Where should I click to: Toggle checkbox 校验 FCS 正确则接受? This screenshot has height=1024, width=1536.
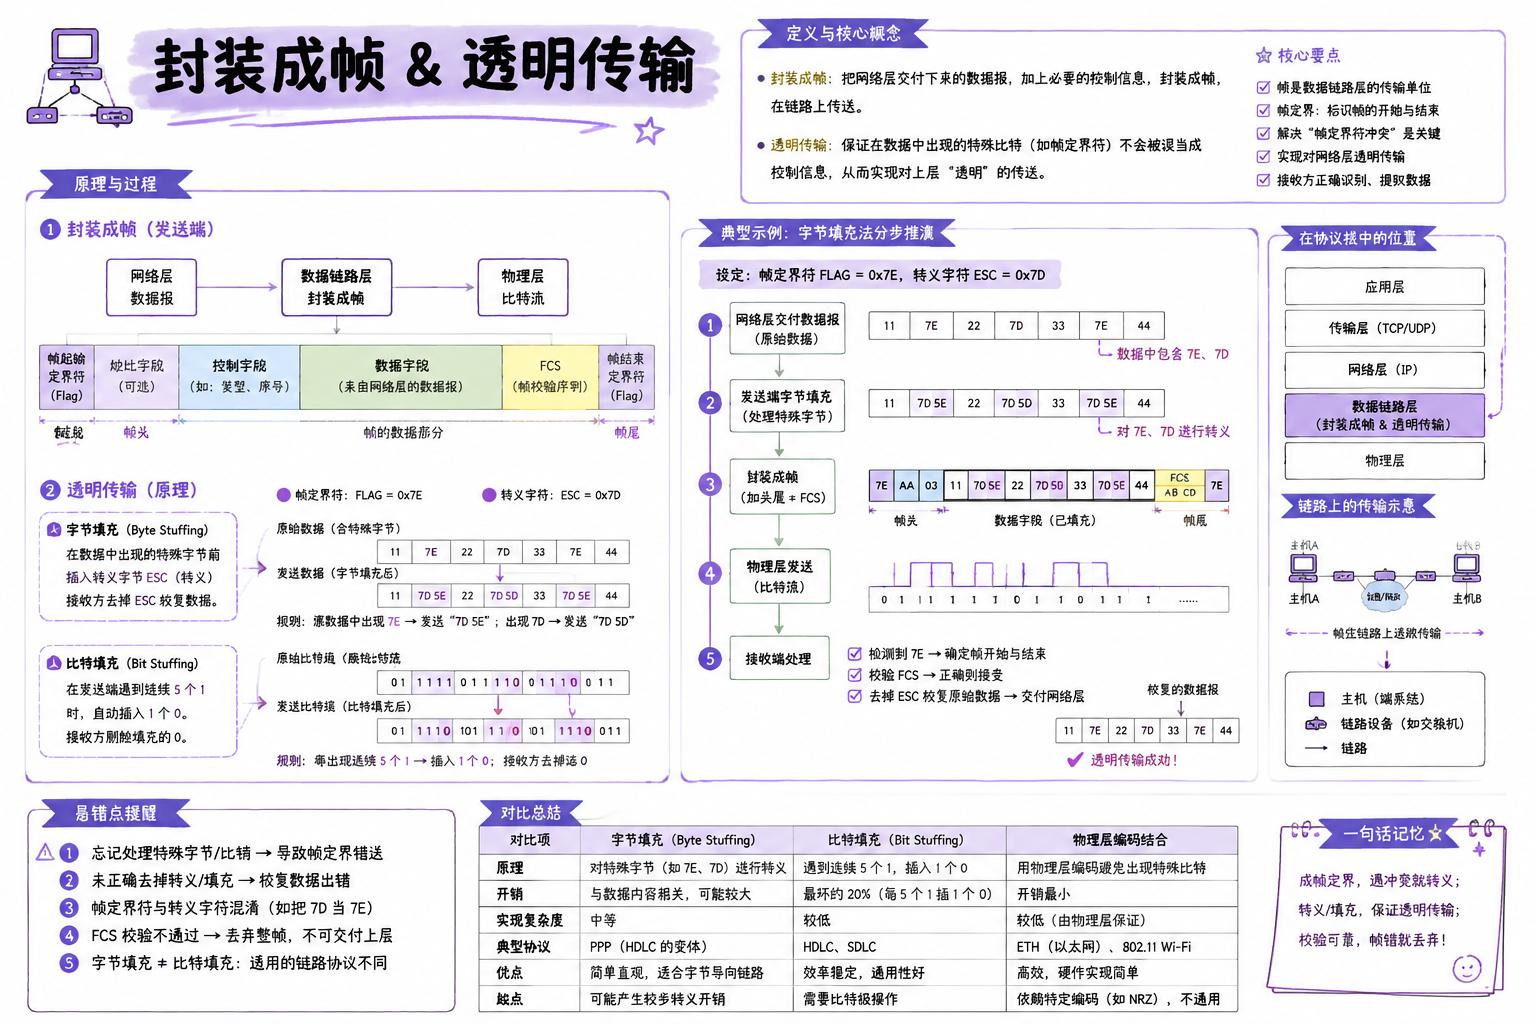(854, 675)
